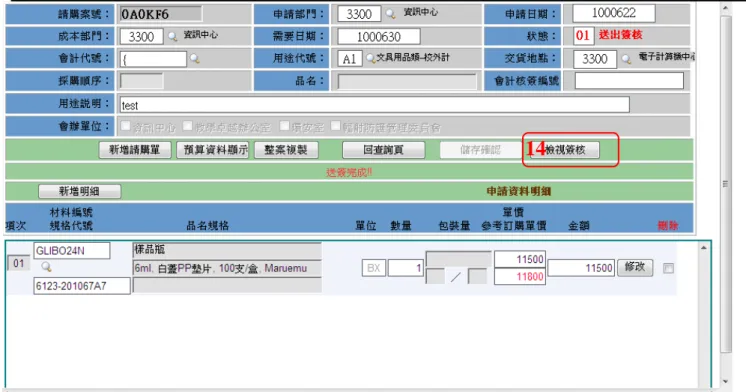Click the red 送出簽核 status text
This screenshot has width=746, height=392.
pyautogui.click(x=620, y=35)
